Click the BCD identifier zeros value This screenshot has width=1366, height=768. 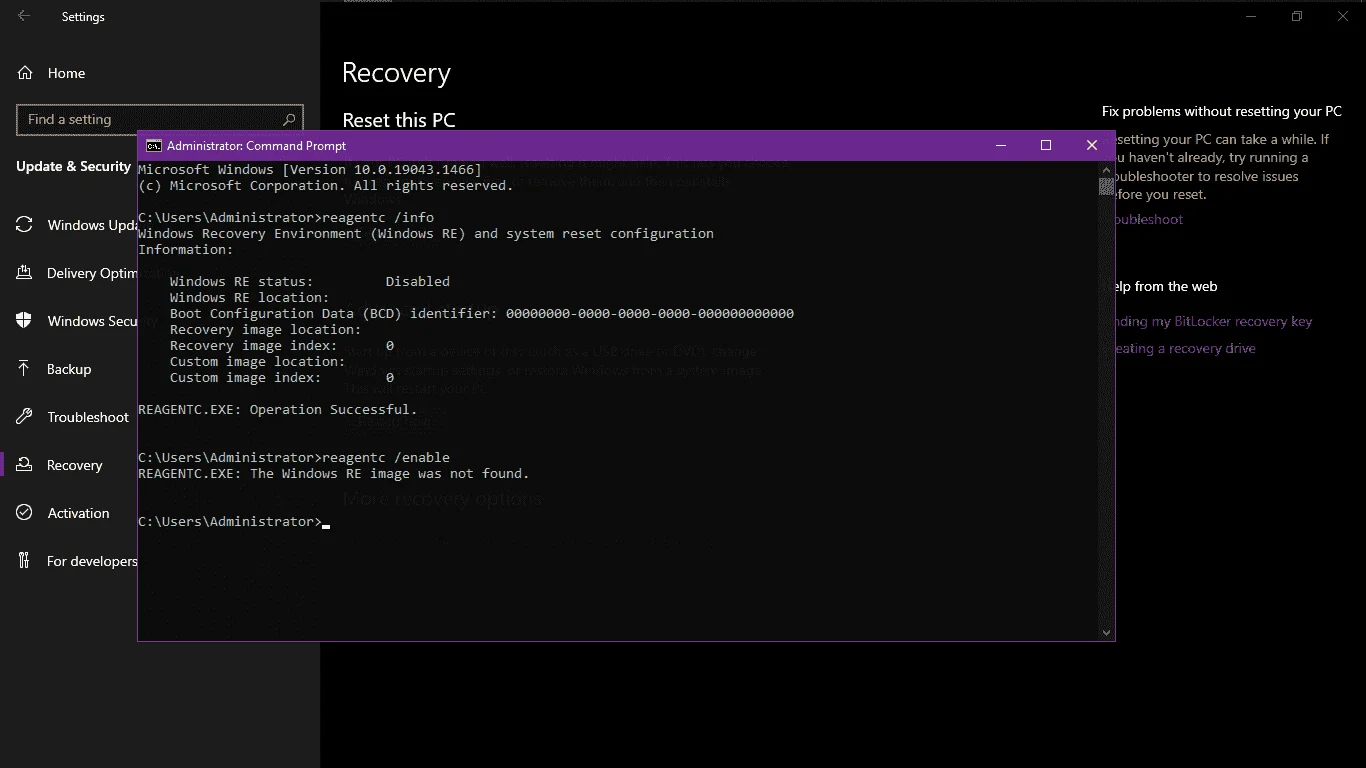[650, 313]
